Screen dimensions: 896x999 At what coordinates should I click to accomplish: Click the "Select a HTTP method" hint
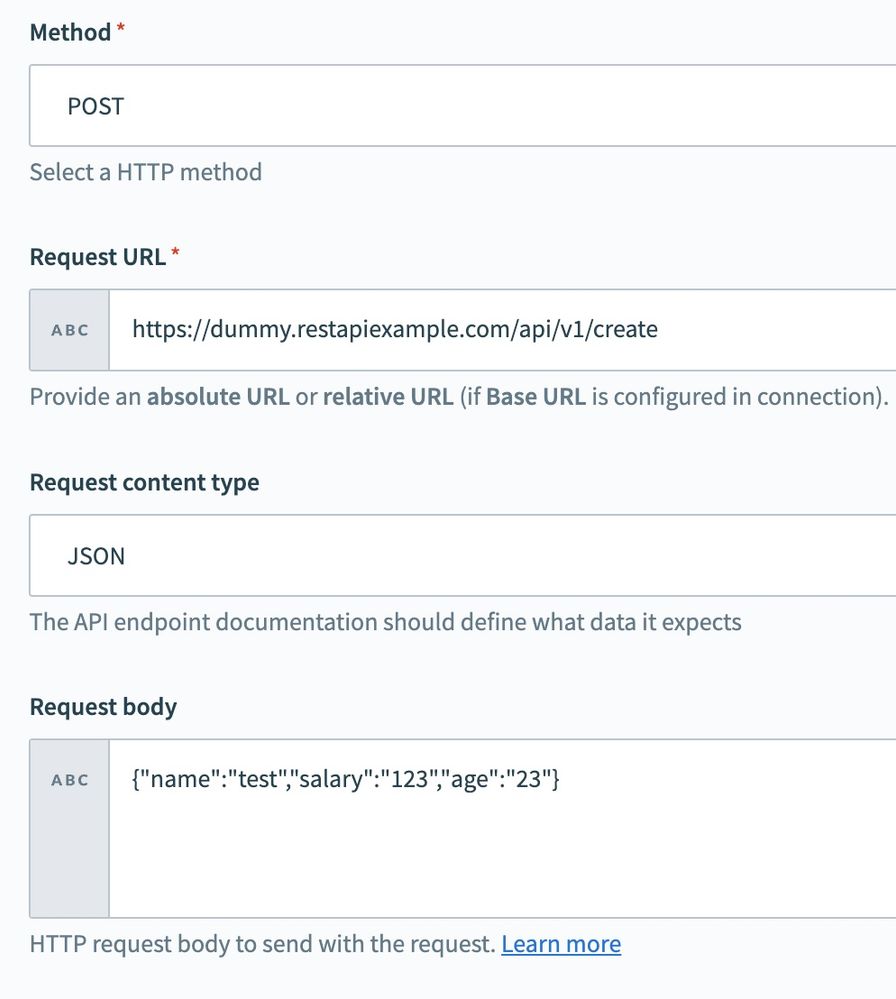pos(146,172)
